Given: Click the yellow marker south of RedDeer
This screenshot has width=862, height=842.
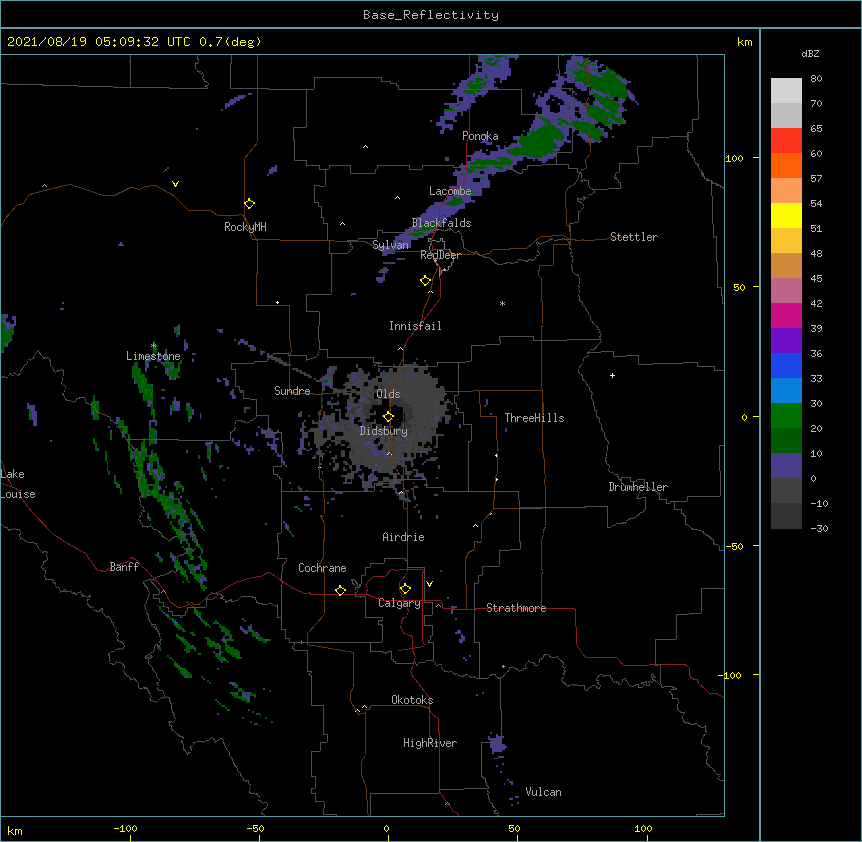Looking at the screenshot, I should pos(426,281).
